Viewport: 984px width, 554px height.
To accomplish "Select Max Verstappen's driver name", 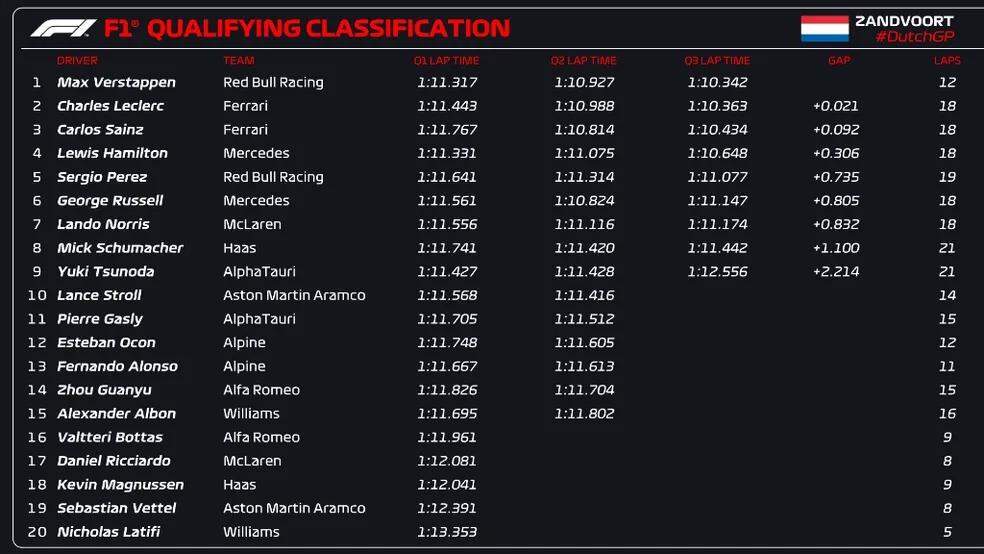I will pos(116,83).
